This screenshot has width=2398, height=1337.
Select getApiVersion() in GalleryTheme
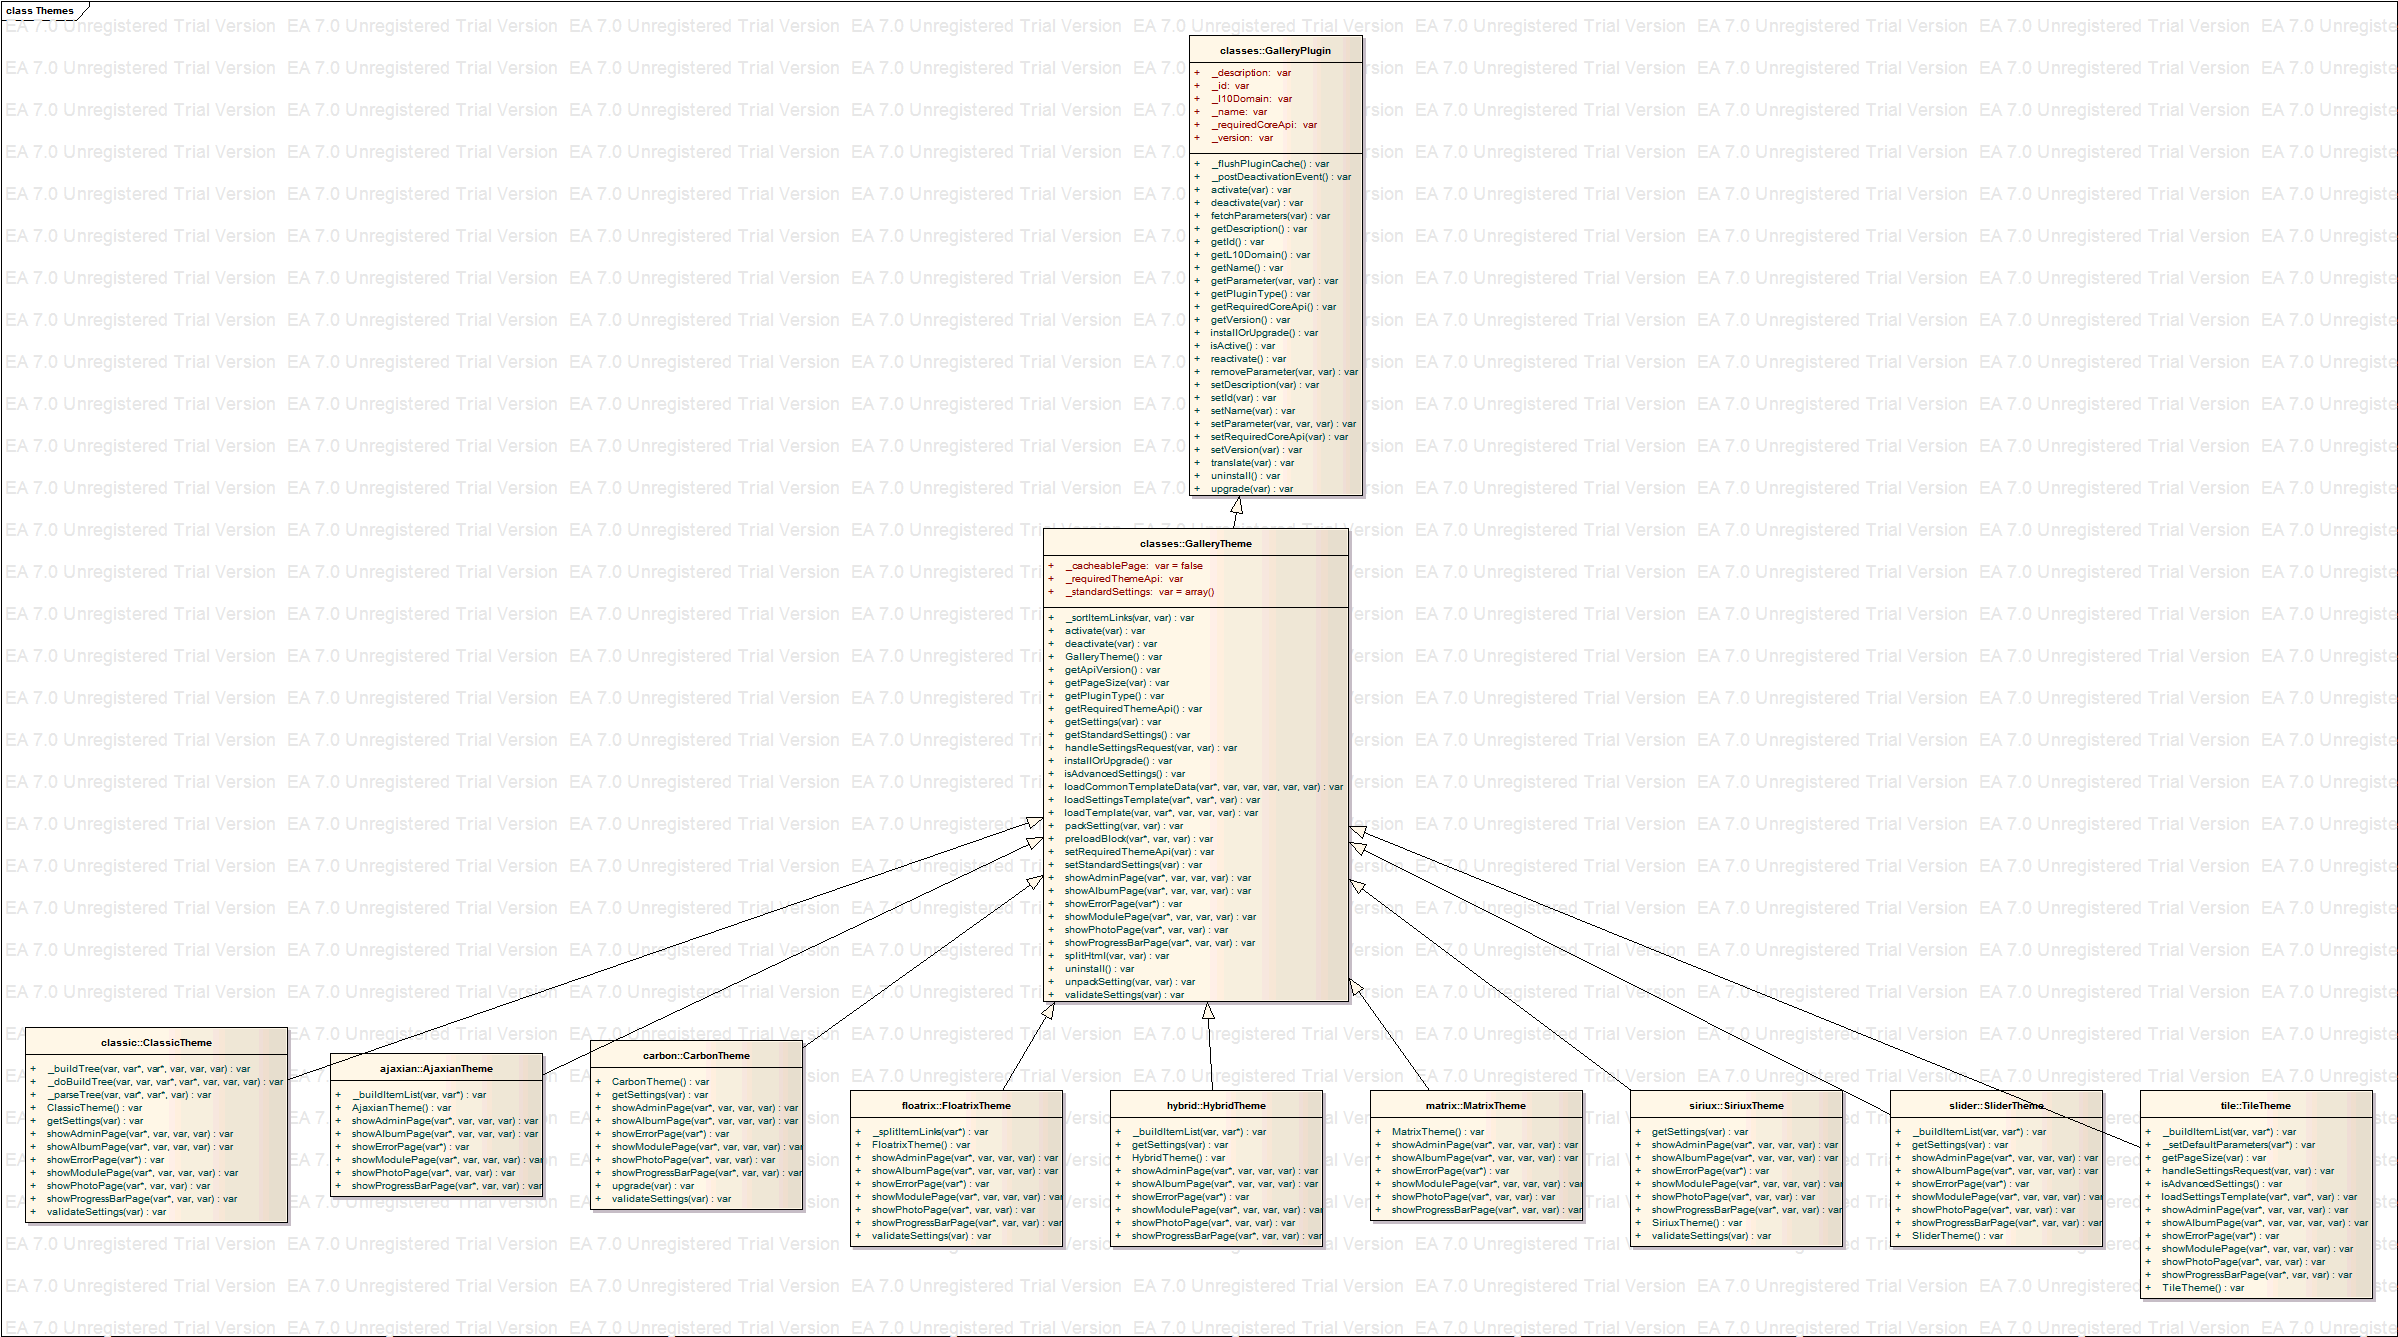1112,670
